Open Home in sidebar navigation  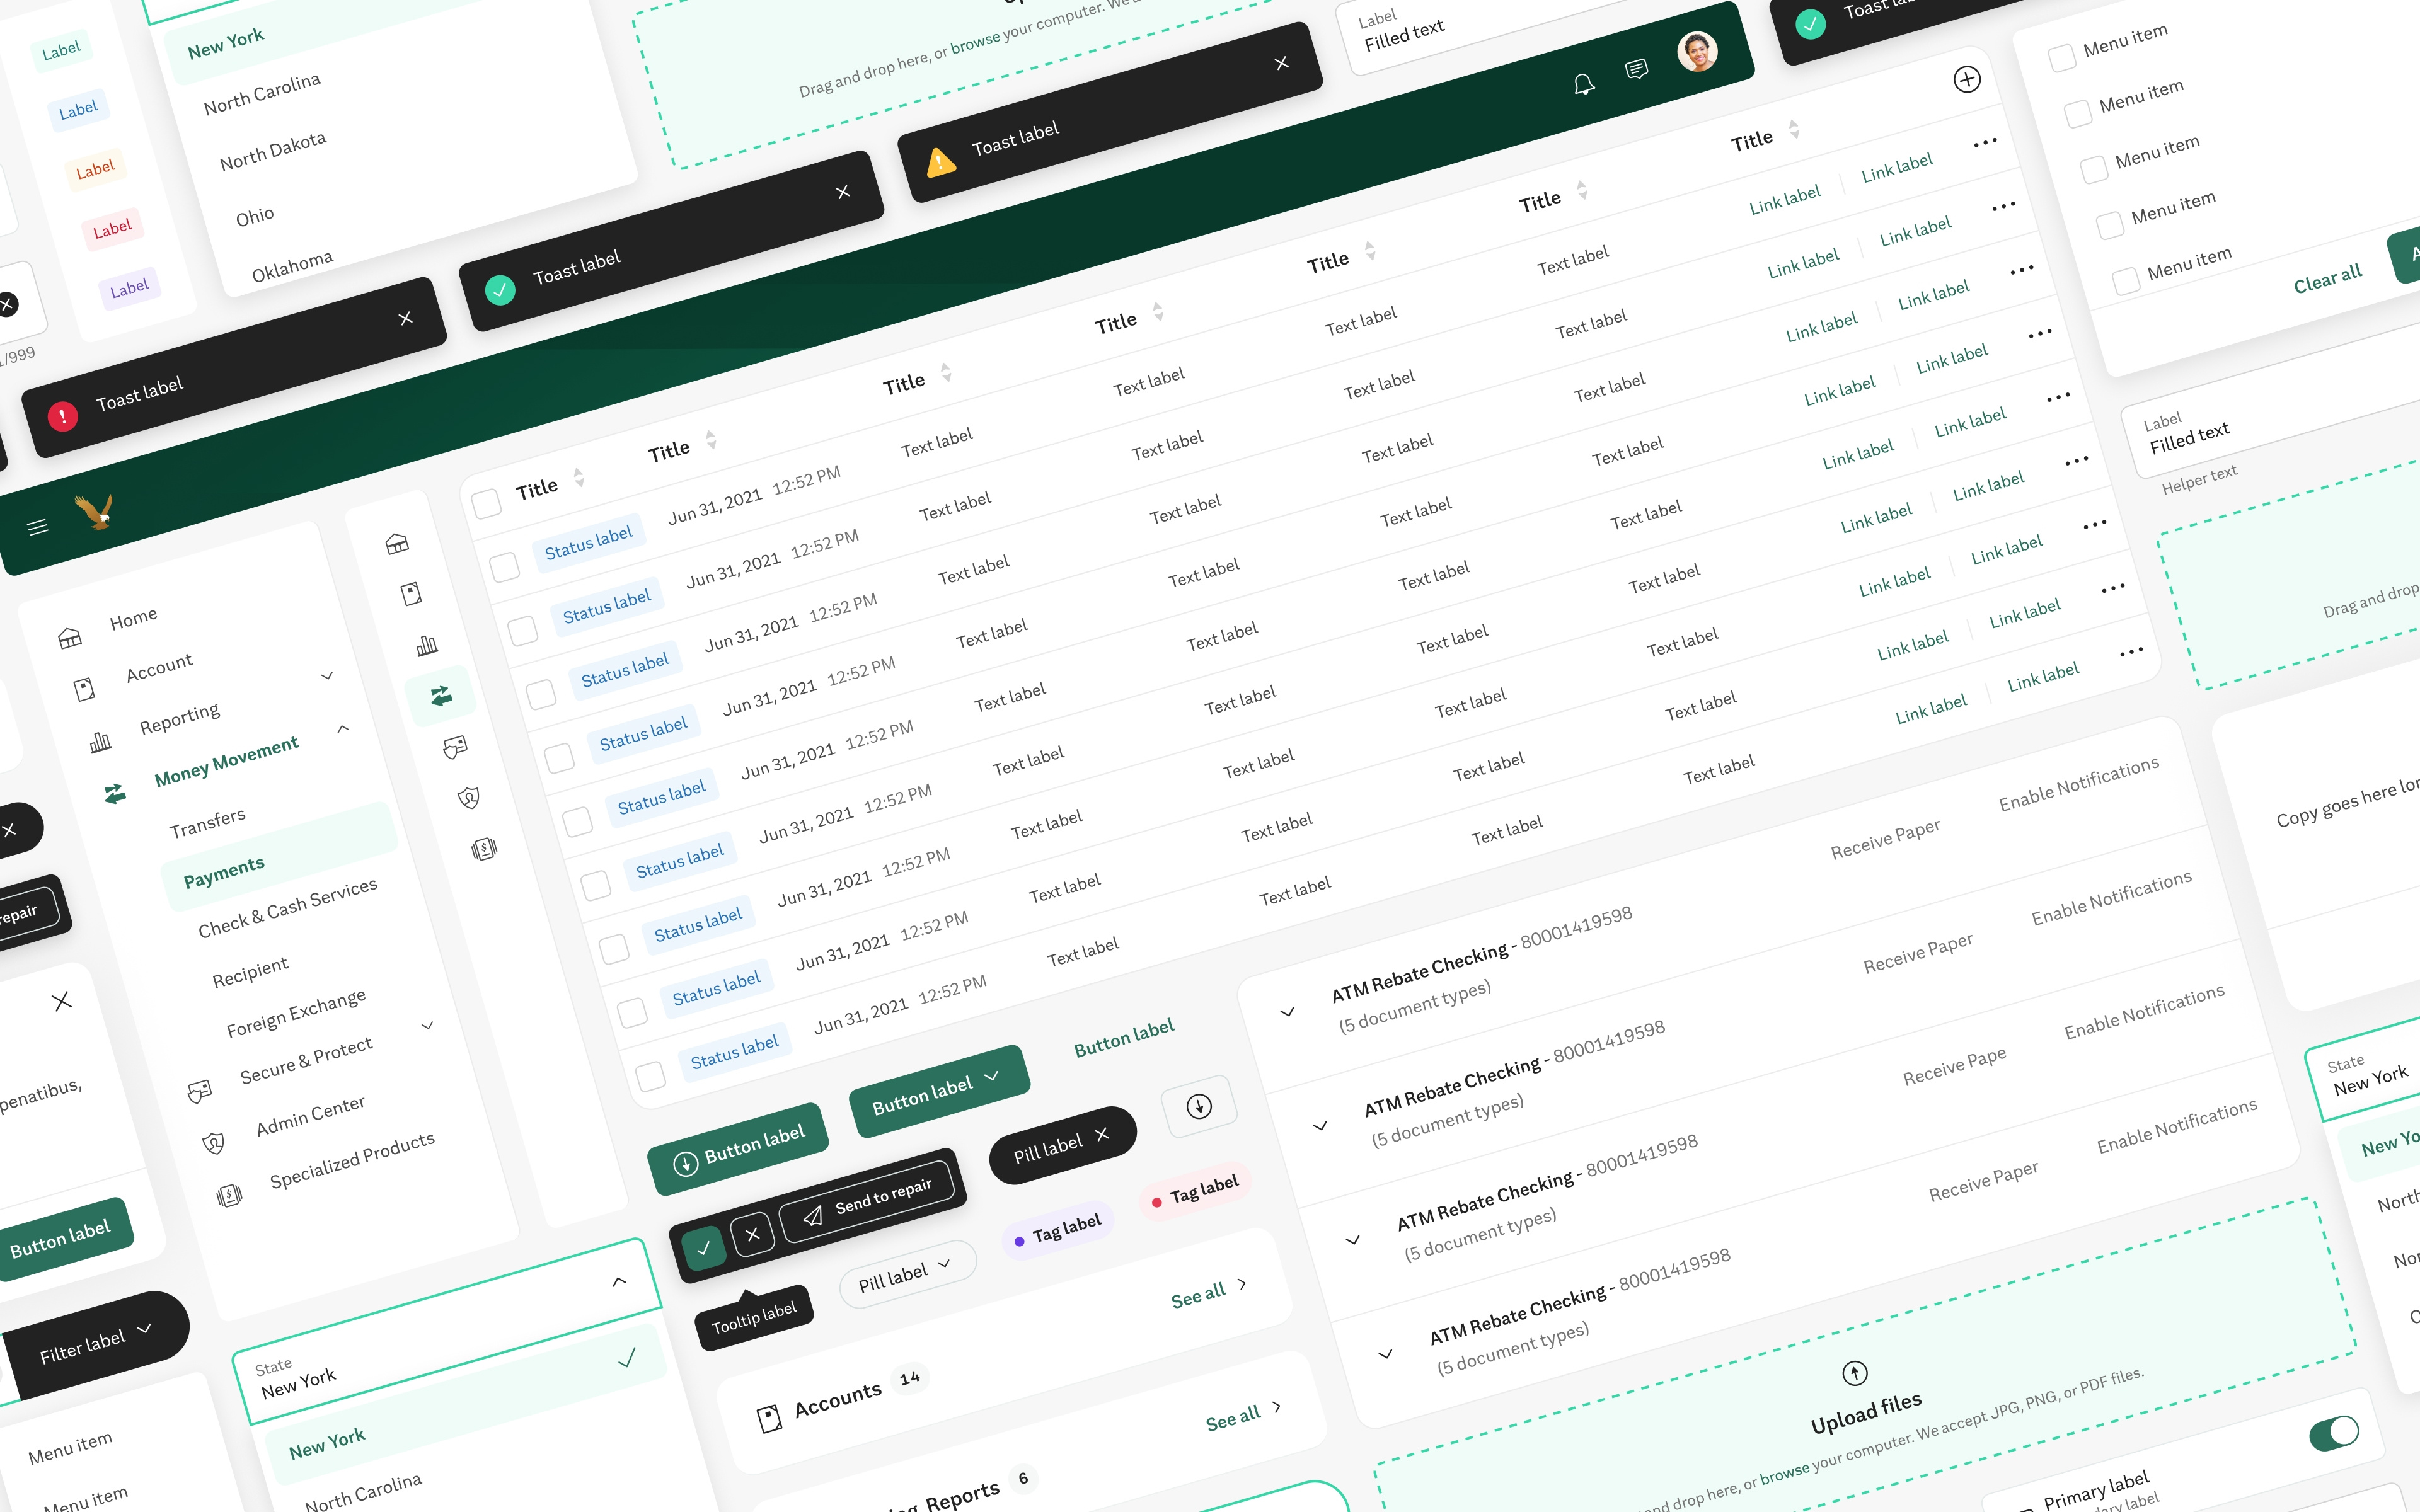(133, 618)
